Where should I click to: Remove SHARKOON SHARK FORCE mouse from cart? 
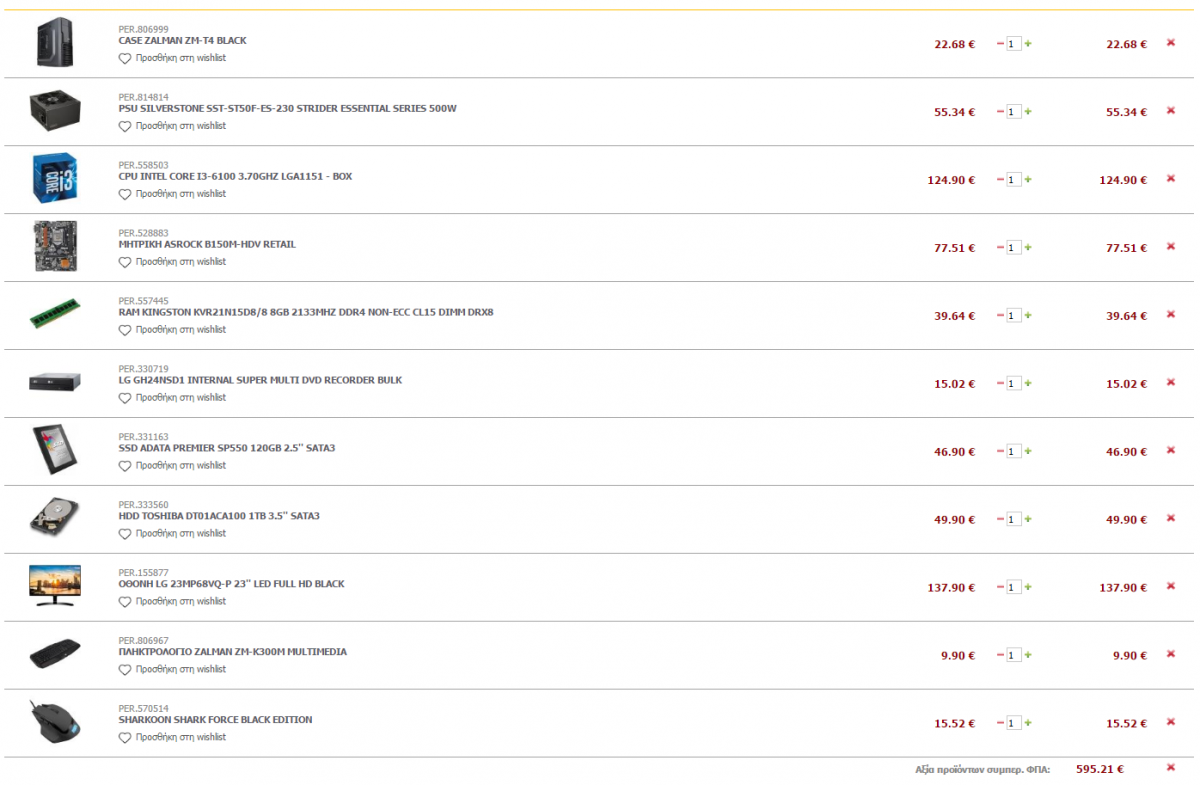tap(1171, 723)
